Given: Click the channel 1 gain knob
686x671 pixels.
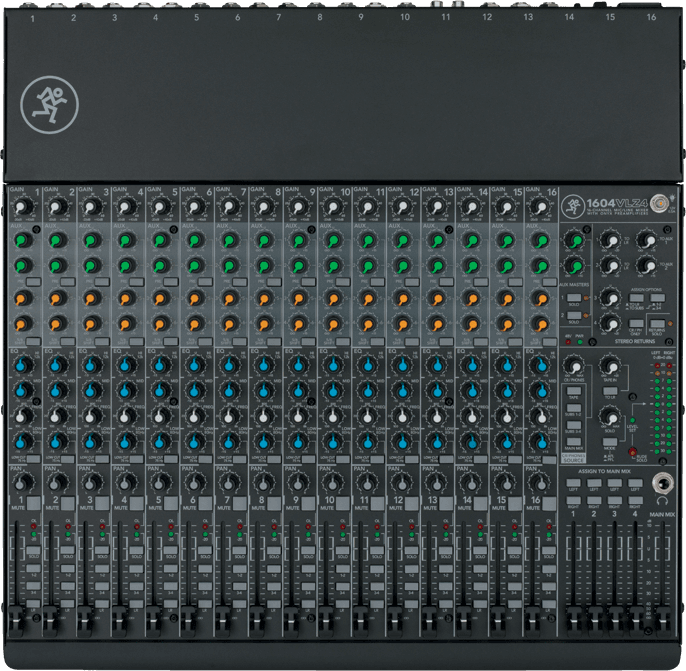Looking at the screenshot, I should pyautogui.click(x=23, y=207).
